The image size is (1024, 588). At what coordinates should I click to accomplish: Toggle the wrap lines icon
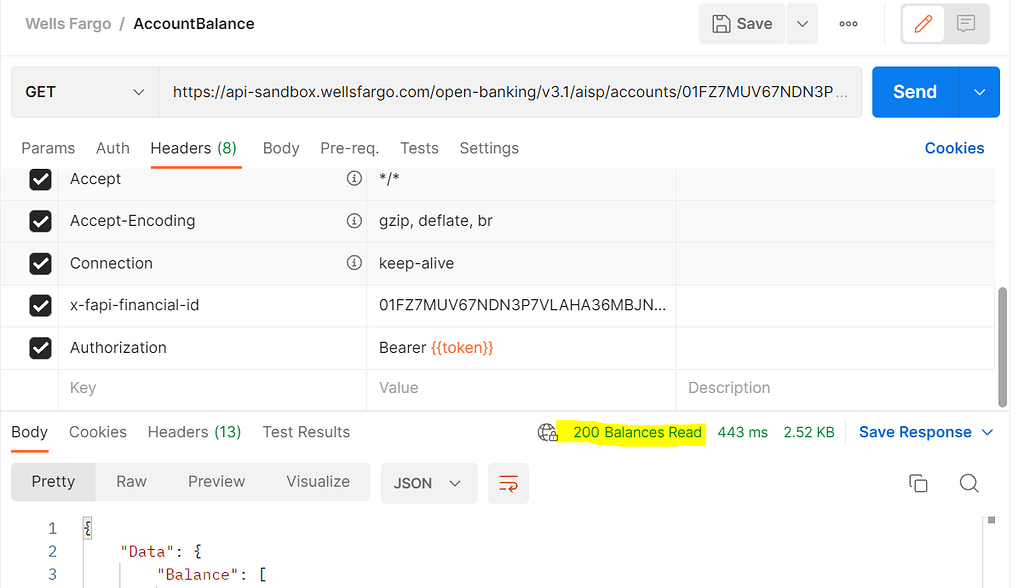508,483
